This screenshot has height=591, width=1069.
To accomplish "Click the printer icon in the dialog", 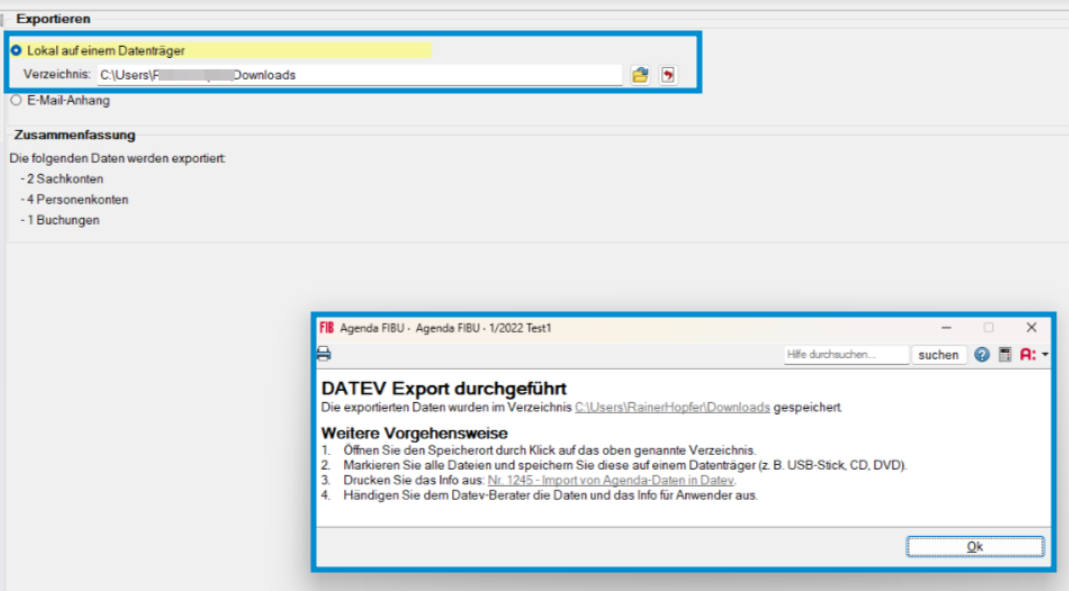I will pyautogui.click(x=324, y=354).
